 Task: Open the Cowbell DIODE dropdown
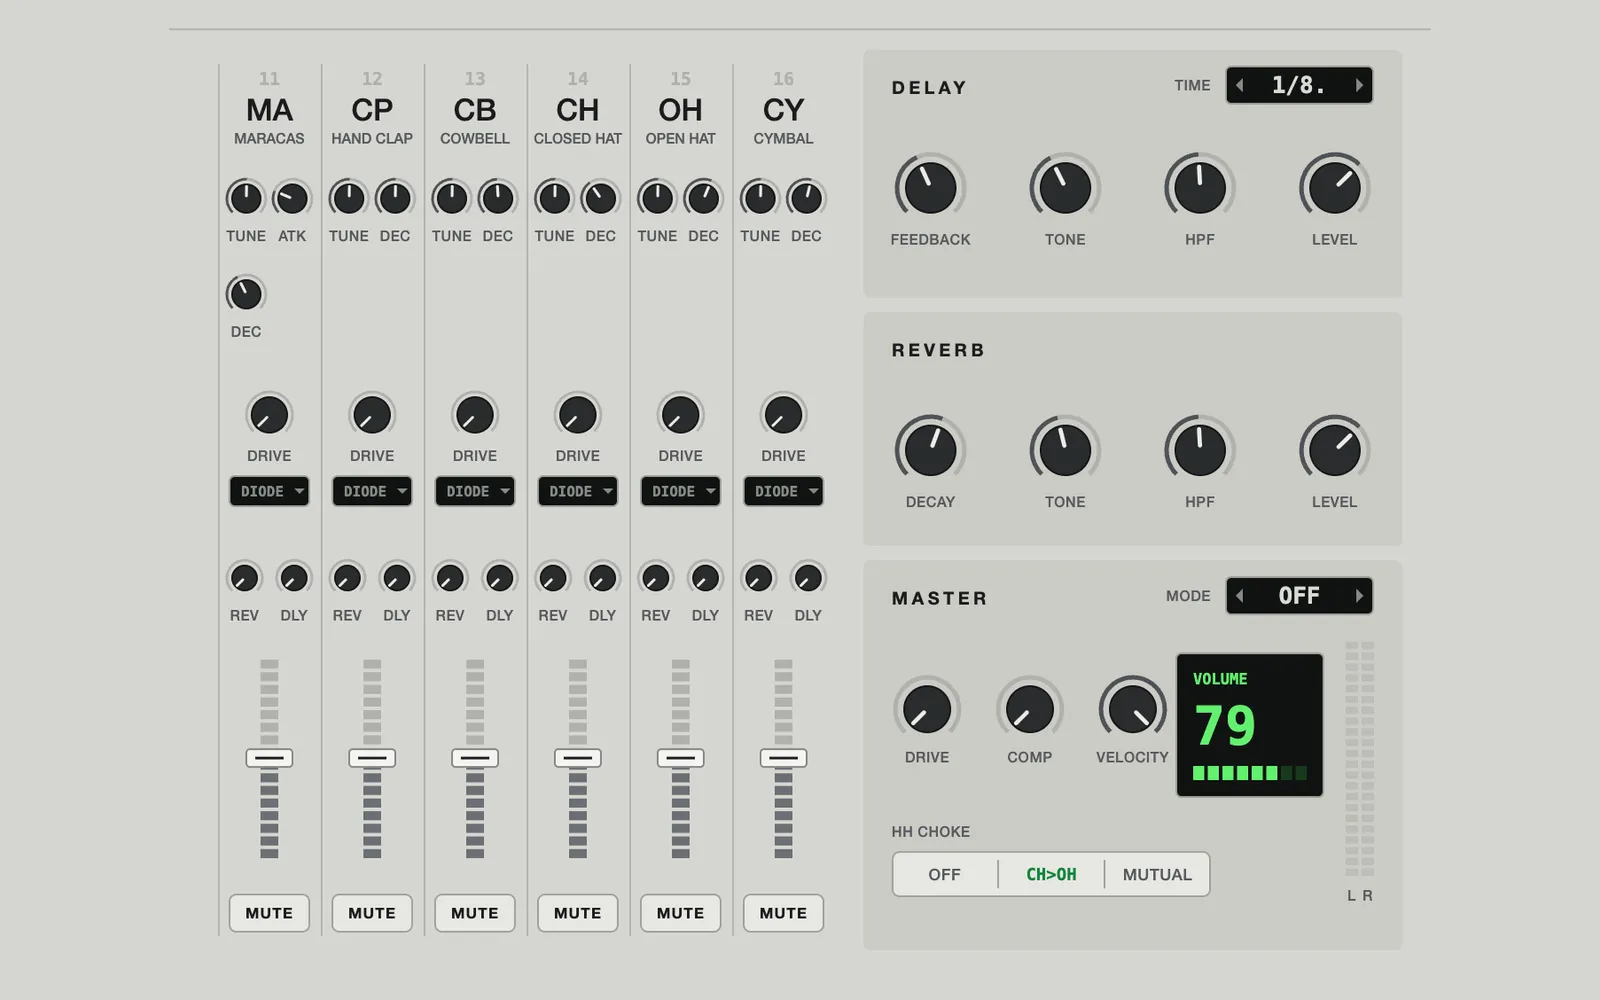pyautogui.click(x=475, y=491)
